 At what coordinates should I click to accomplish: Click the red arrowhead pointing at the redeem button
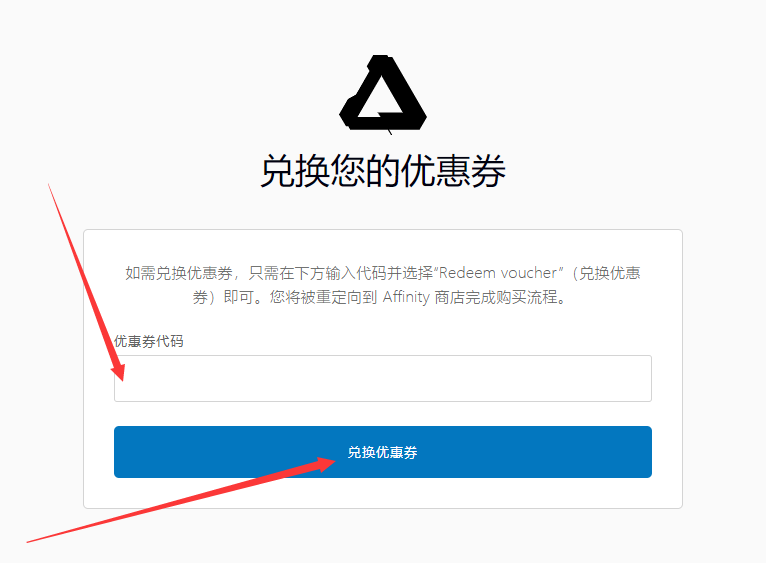click(x=325, y=464)
